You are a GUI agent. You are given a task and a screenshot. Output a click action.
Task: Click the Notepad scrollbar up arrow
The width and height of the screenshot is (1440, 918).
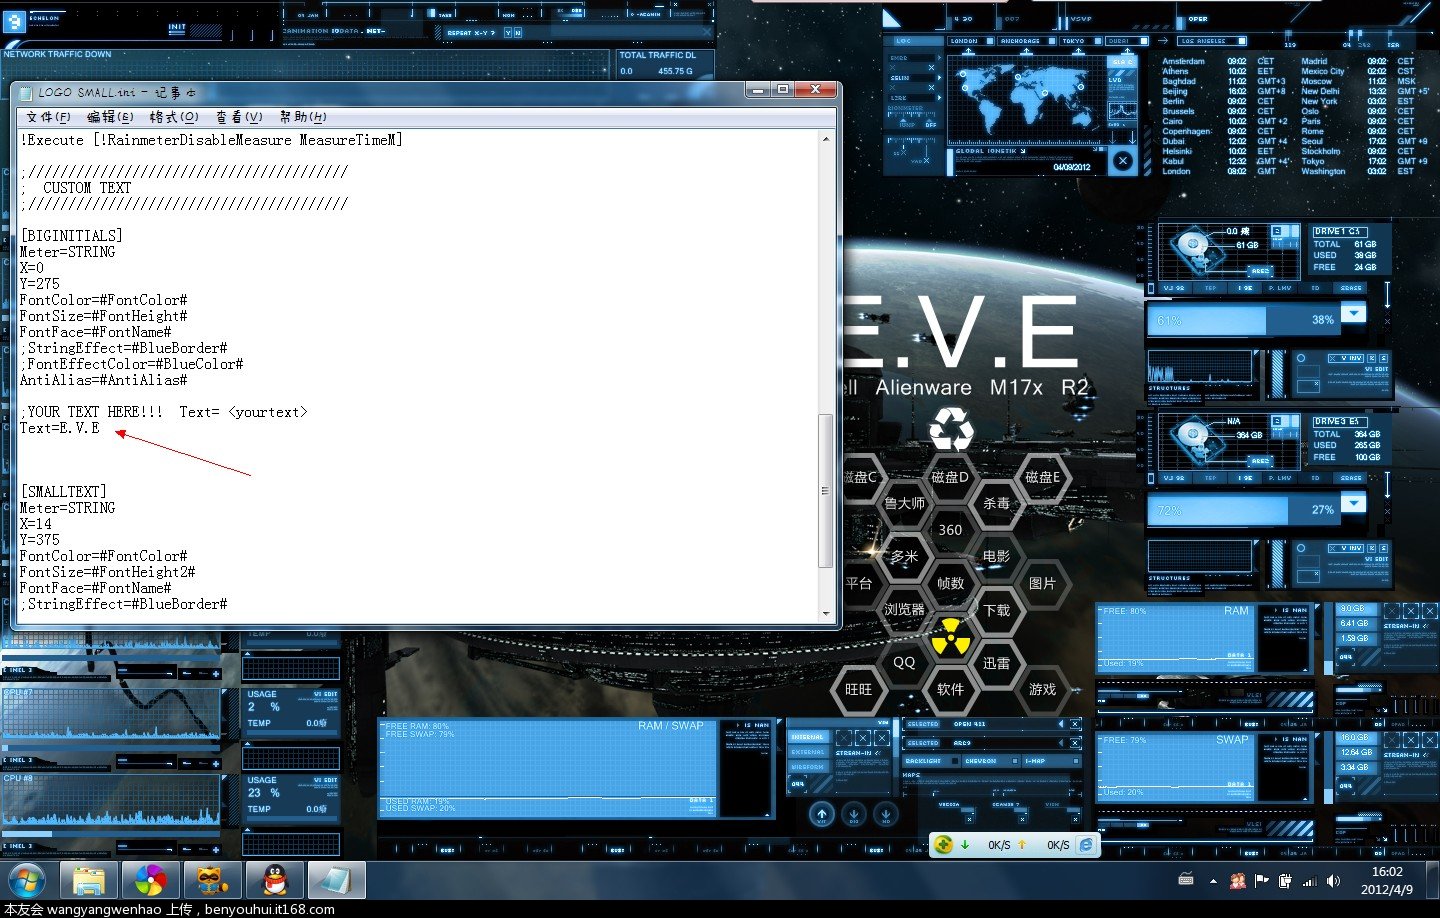point(825,140)
